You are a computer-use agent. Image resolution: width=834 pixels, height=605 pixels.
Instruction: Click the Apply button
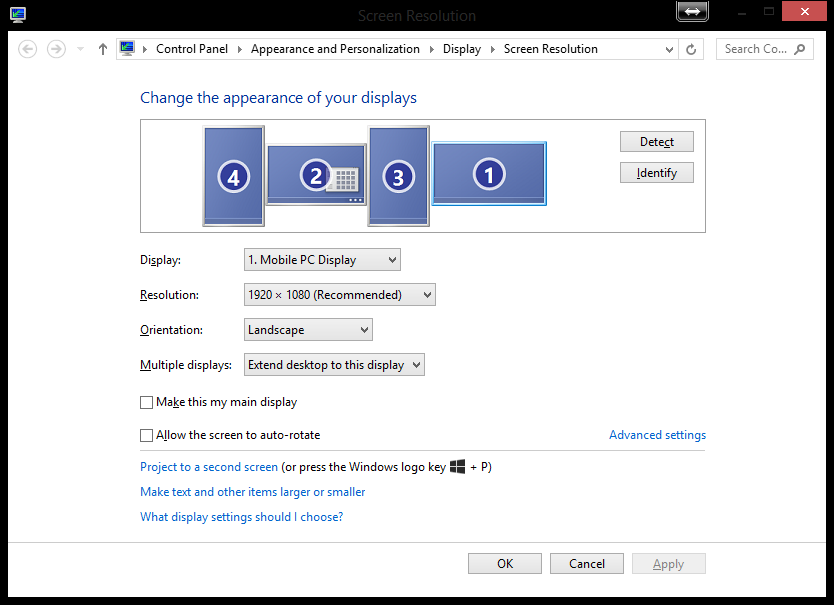(x=669, y=563)
